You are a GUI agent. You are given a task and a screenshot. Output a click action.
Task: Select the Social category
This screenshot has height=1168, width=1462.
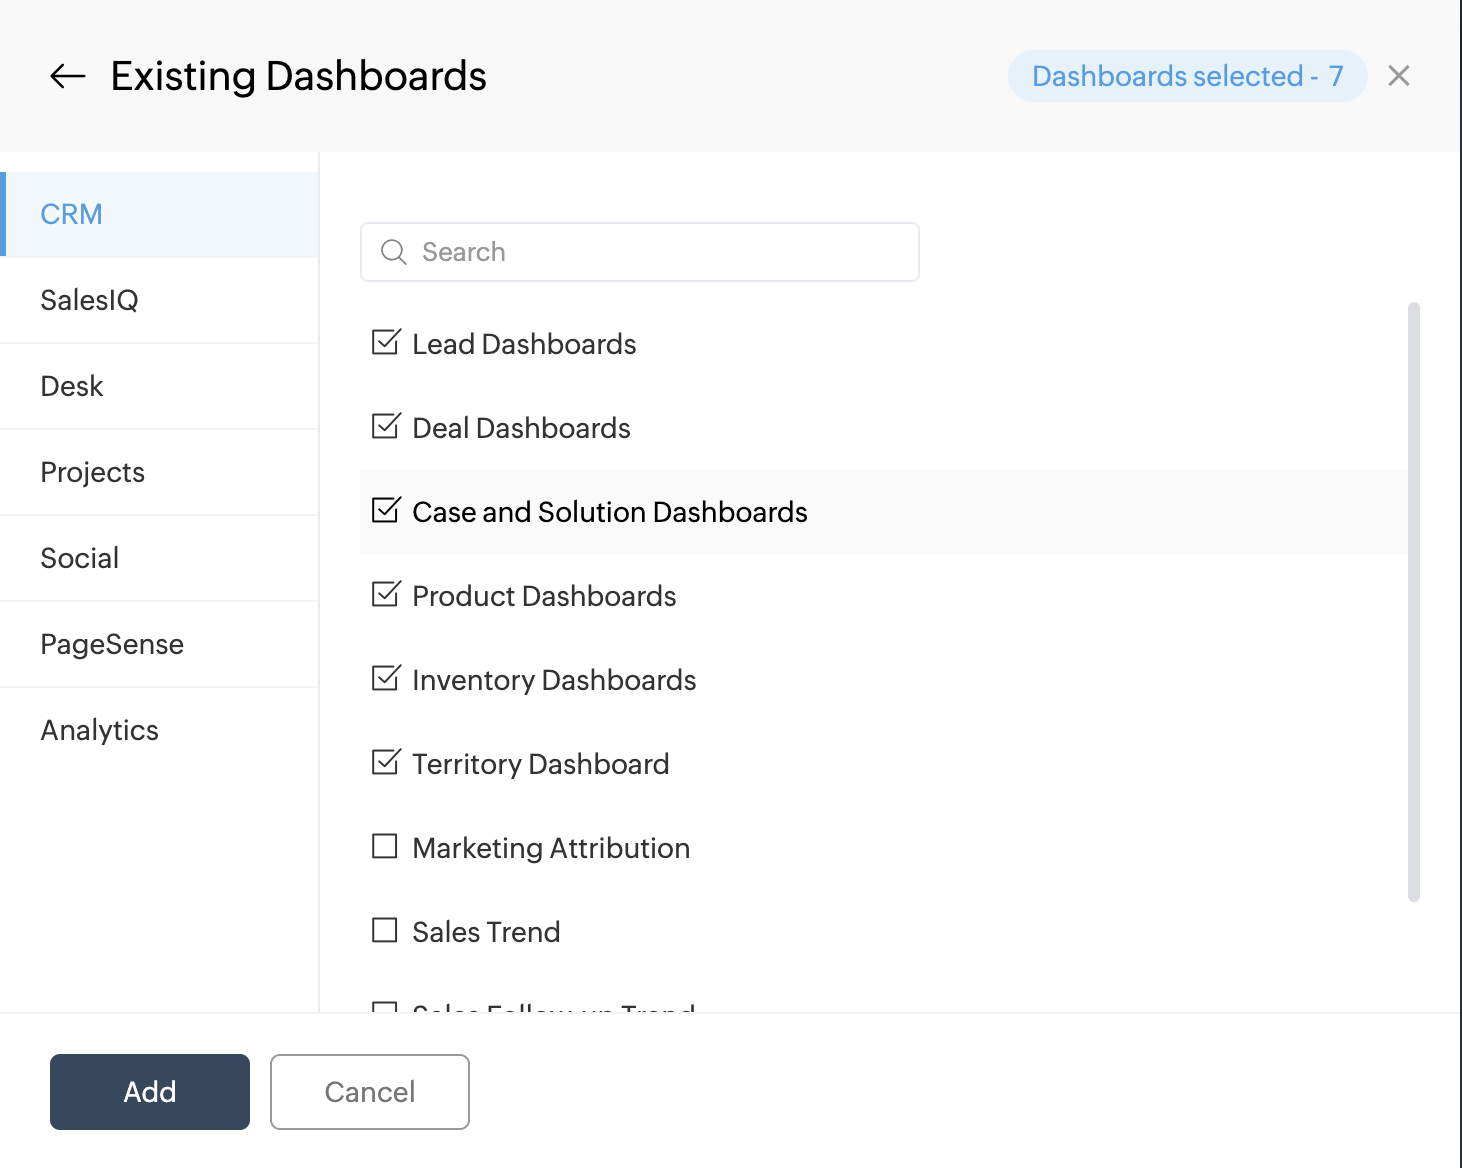coord(159,558)
